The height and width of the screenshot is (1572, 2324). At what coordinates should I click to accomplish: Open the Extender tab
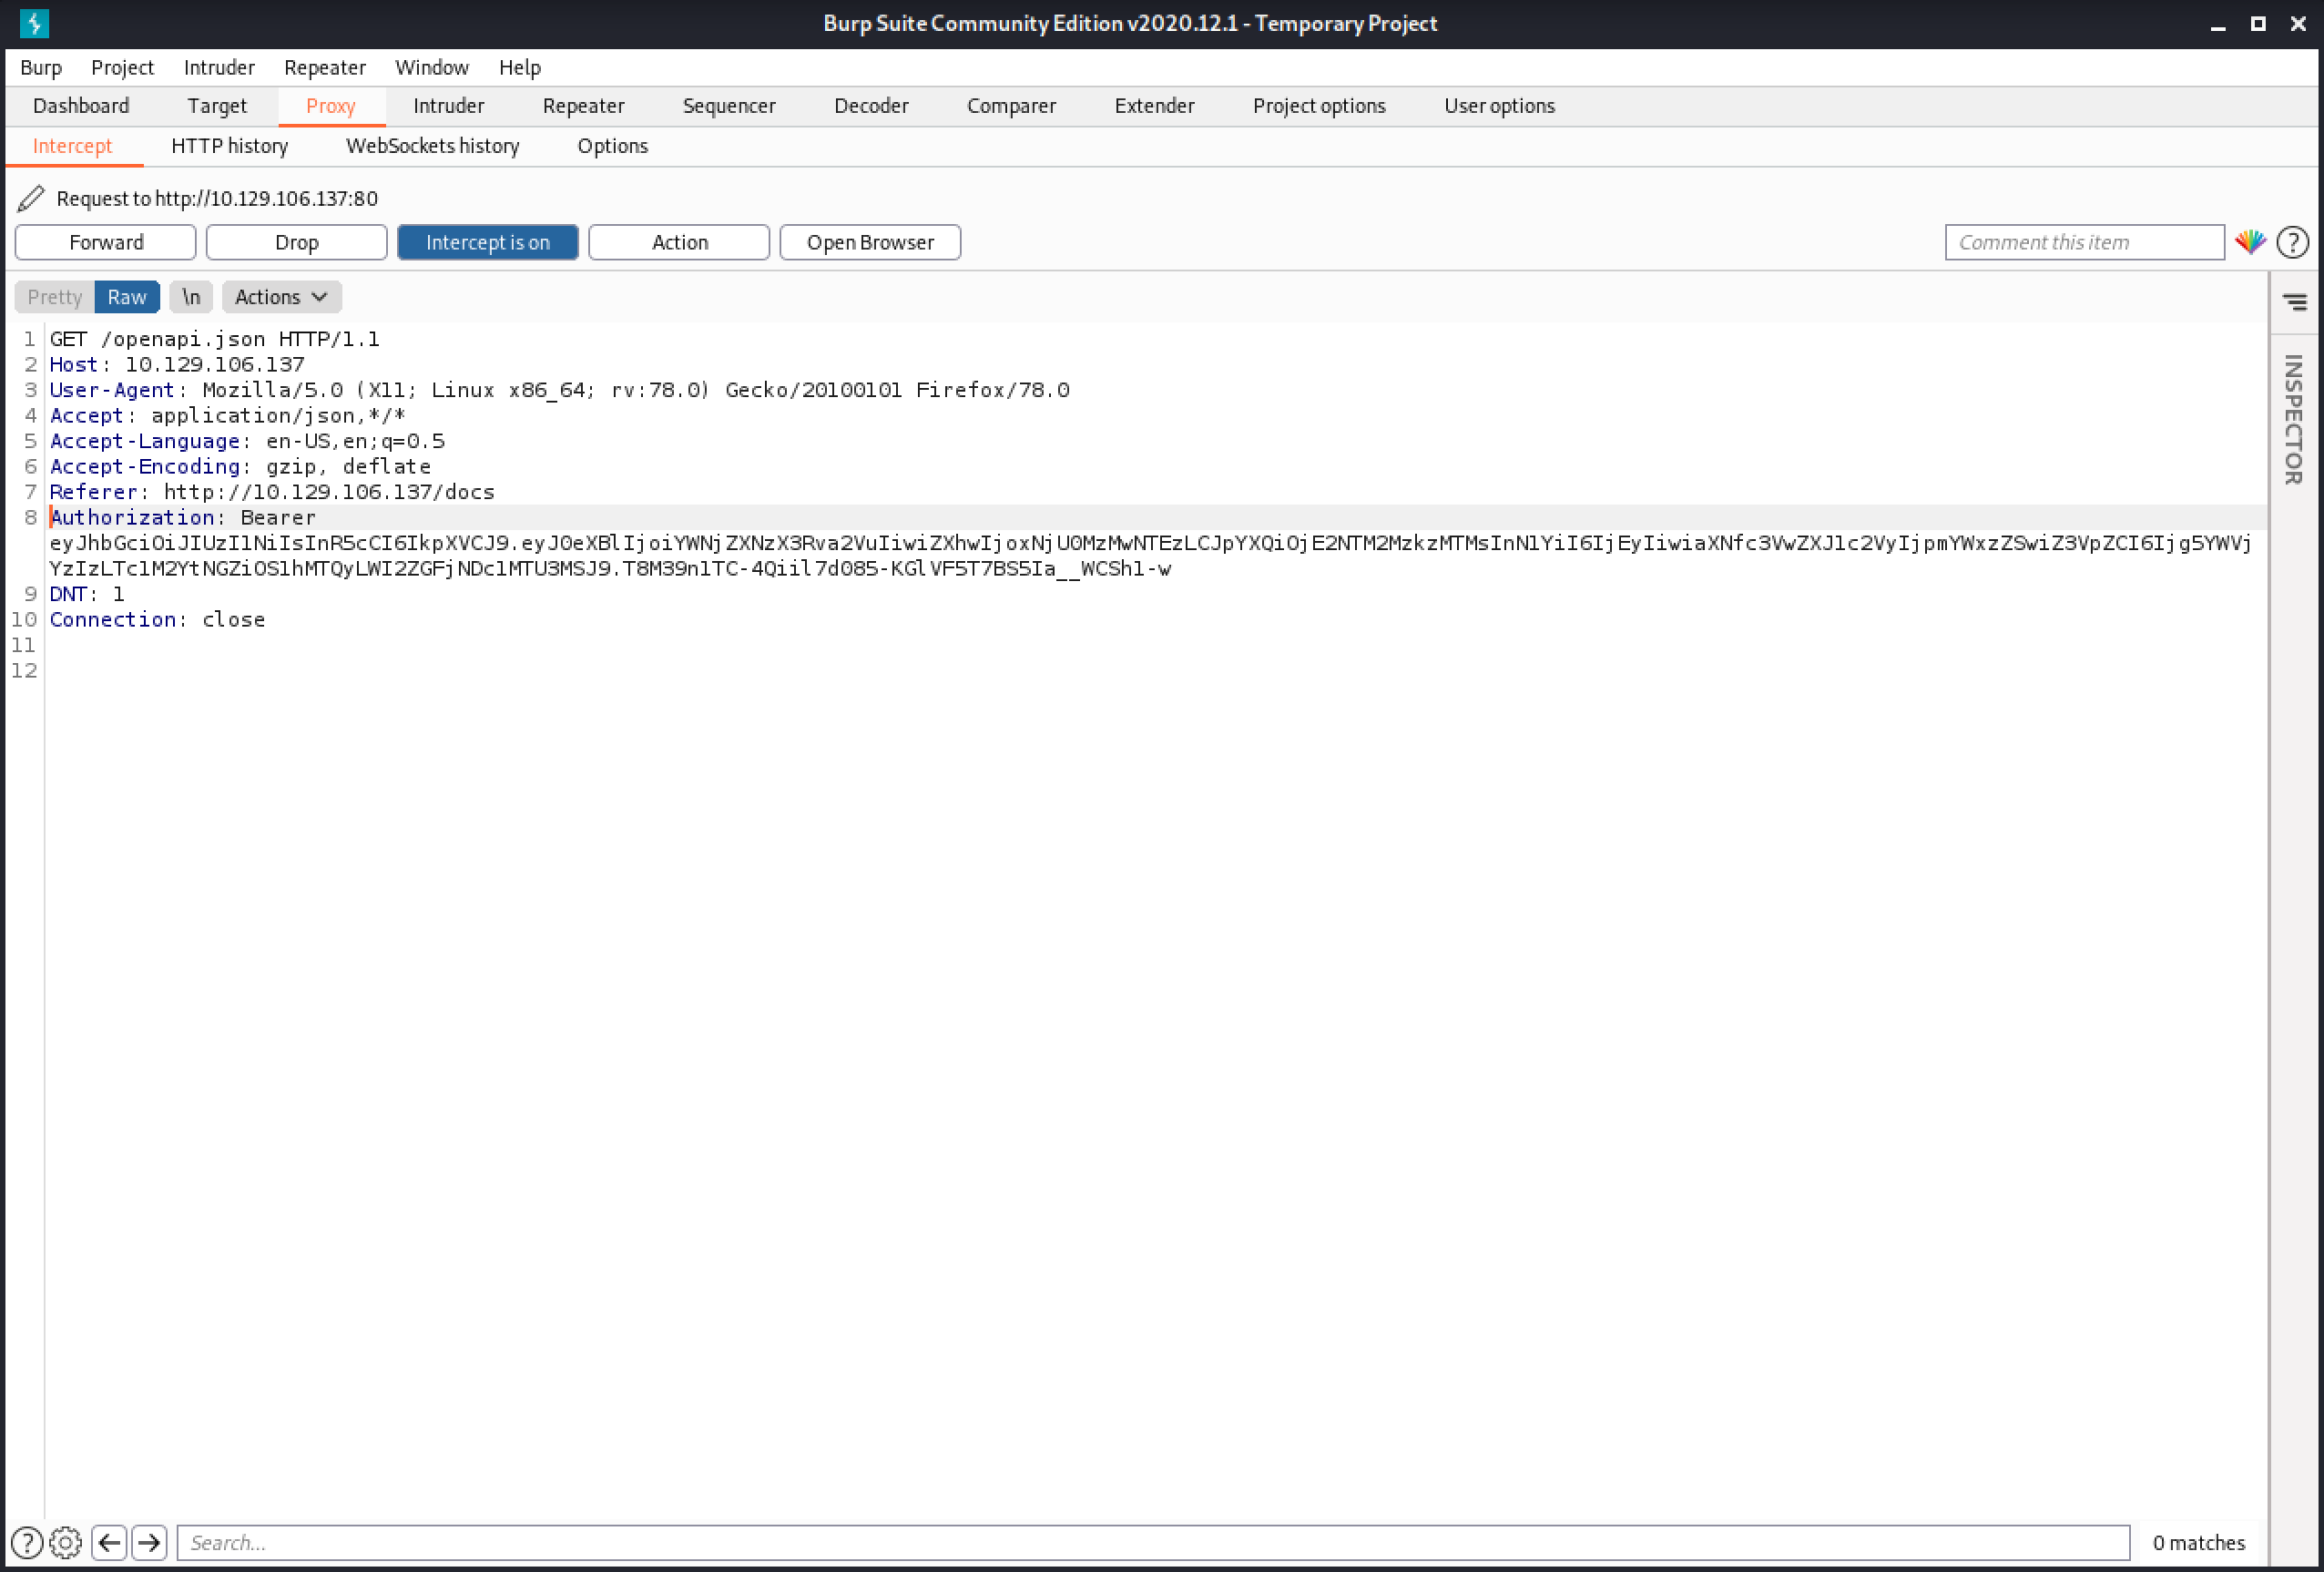click(1154, 106)
